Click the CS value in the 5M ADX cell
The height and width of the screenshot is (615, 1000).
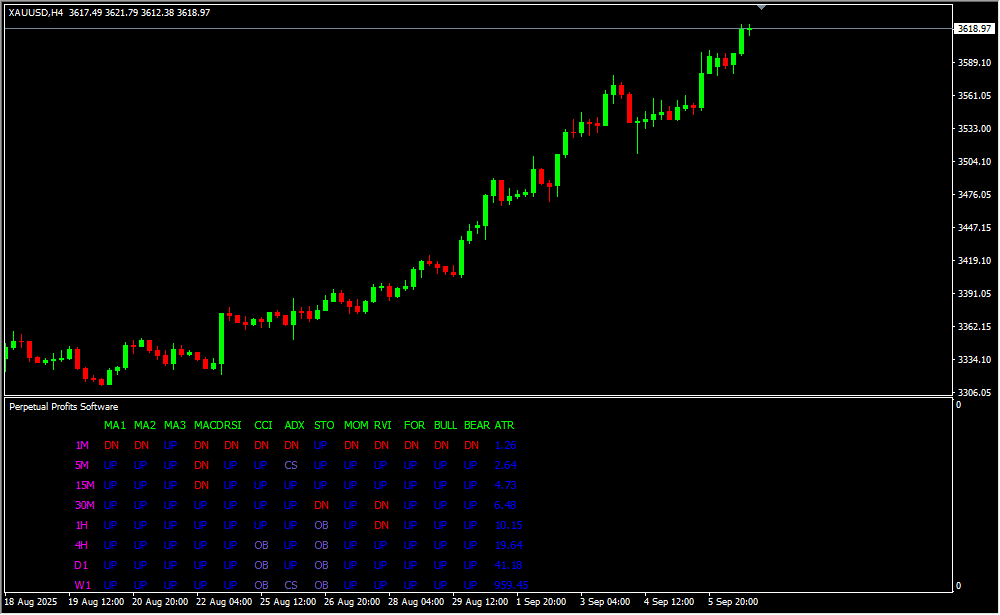291,466
